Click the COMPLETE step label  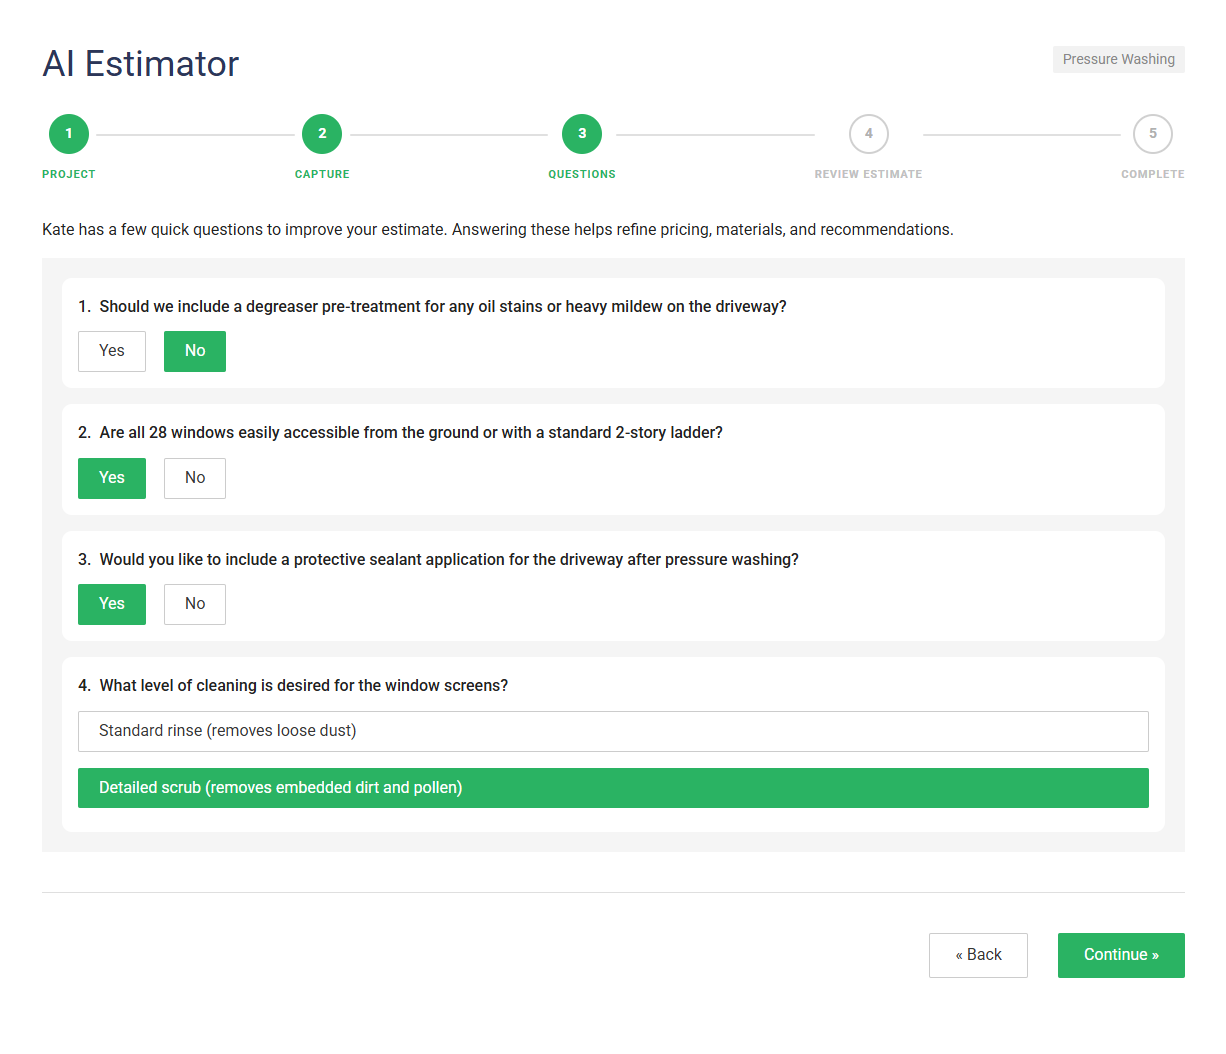click(x=1152, y=174)
